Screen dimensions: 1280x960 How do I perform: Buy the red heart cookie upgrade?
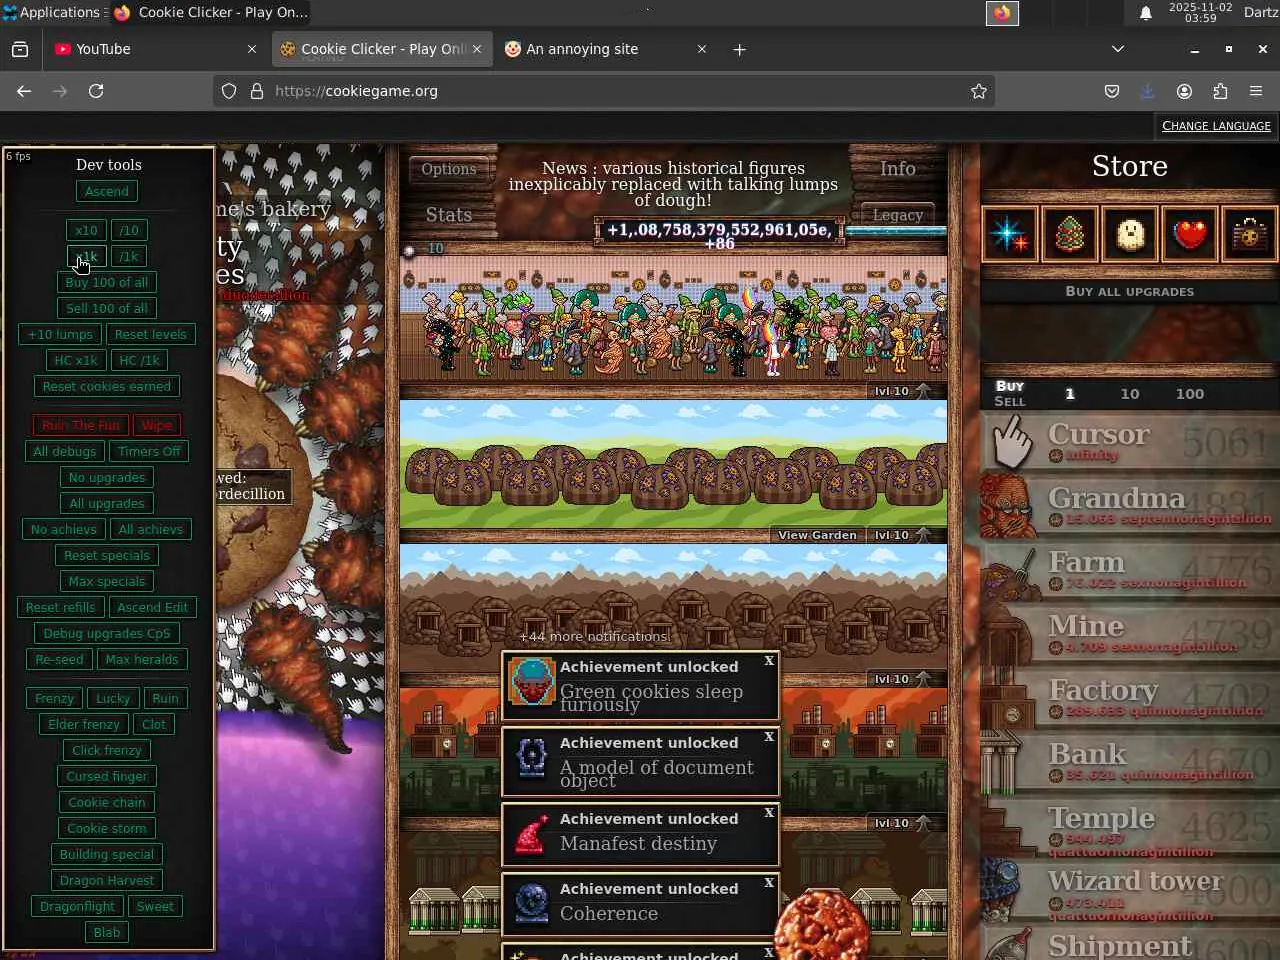tap(1190, 234)
